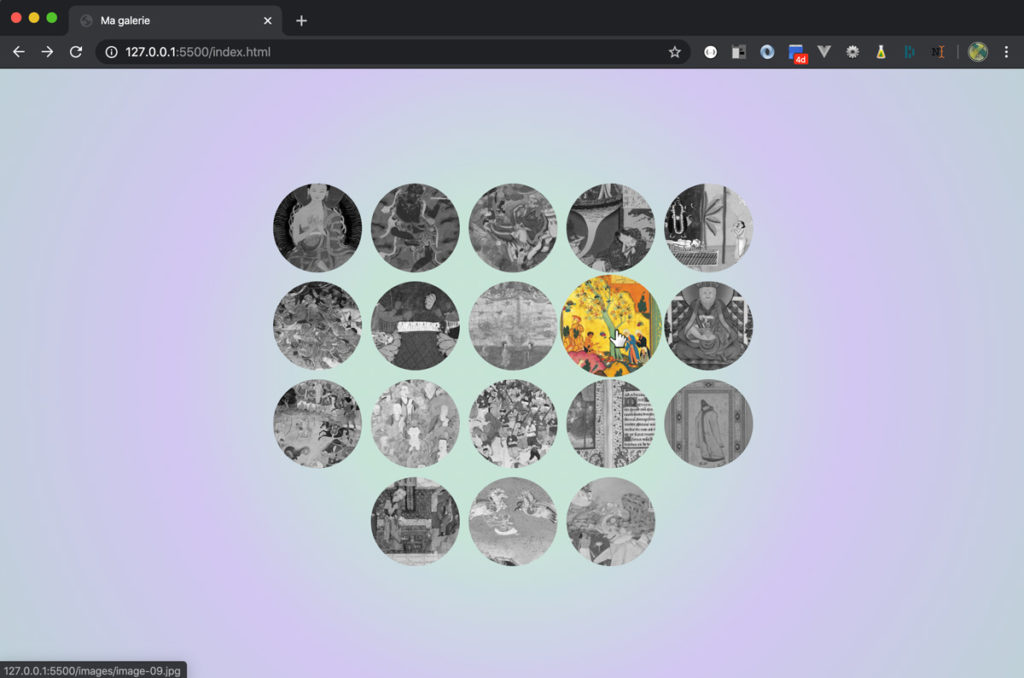Open the seated Buddha thumbnail, first row
The image size is (1024, 678).
click(317, 227)
